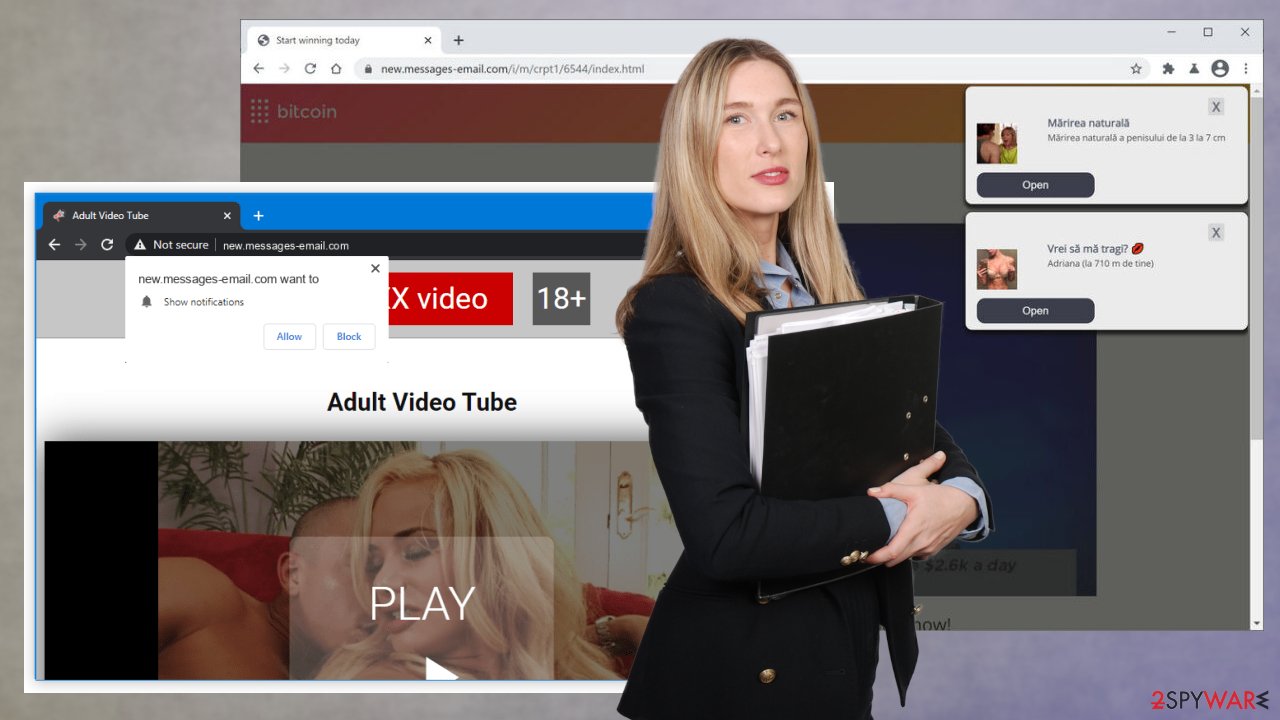Go to home page in light Chrome window
This screenshot has height=720, width=1280.
336,69
